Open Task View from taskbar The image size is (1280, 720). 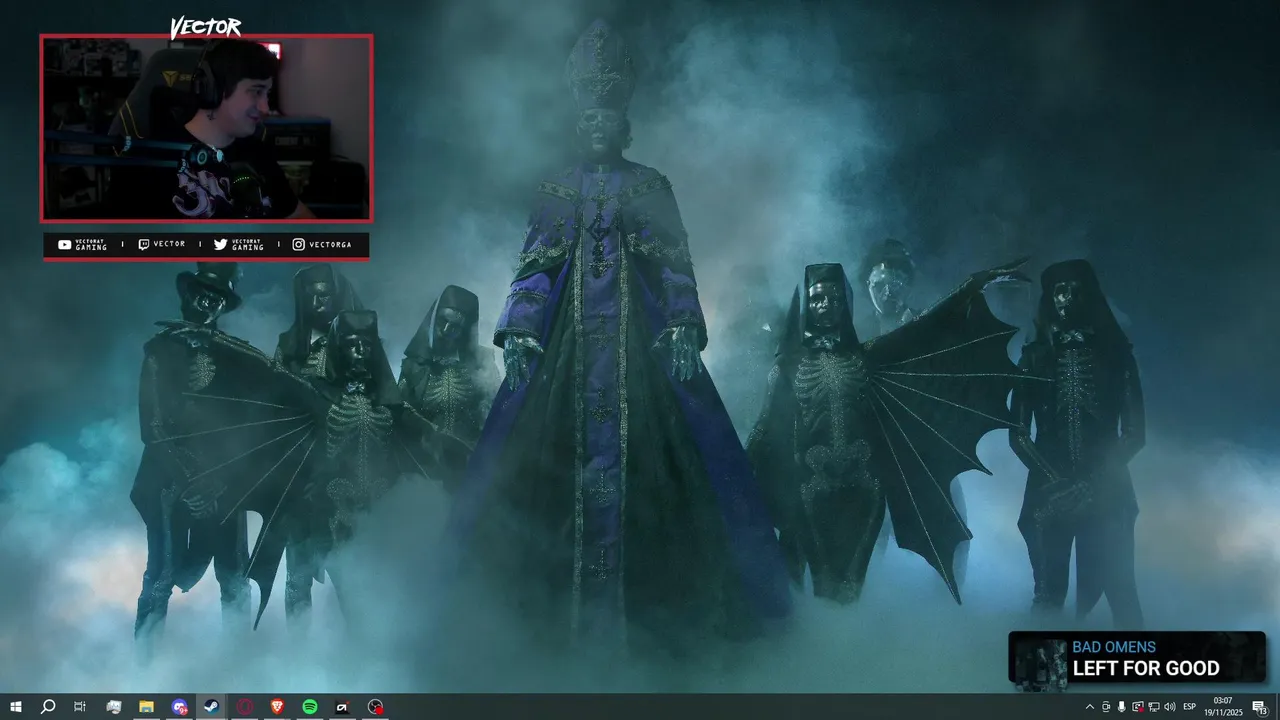80,707
